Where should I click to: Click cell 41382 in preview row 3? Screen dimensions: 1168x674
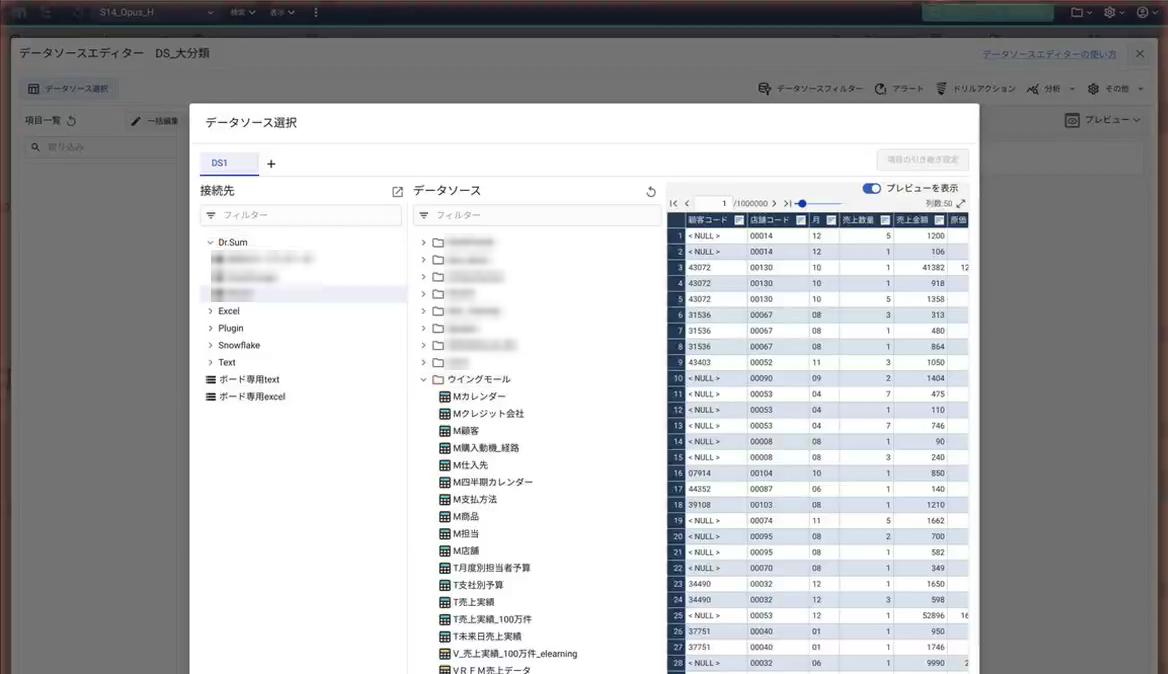(x=921, y=267)
